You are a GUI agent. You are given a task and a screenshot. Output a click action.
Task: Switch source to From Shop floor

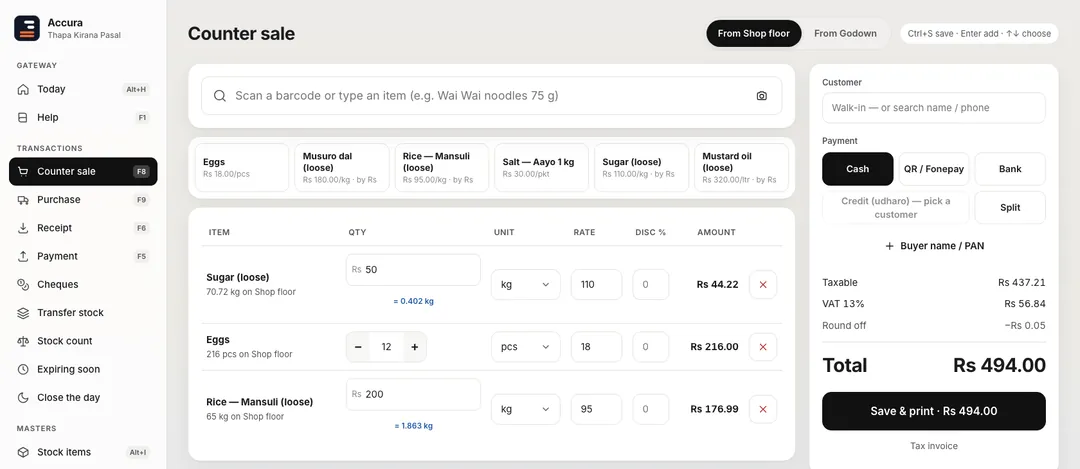coord(754,33)
